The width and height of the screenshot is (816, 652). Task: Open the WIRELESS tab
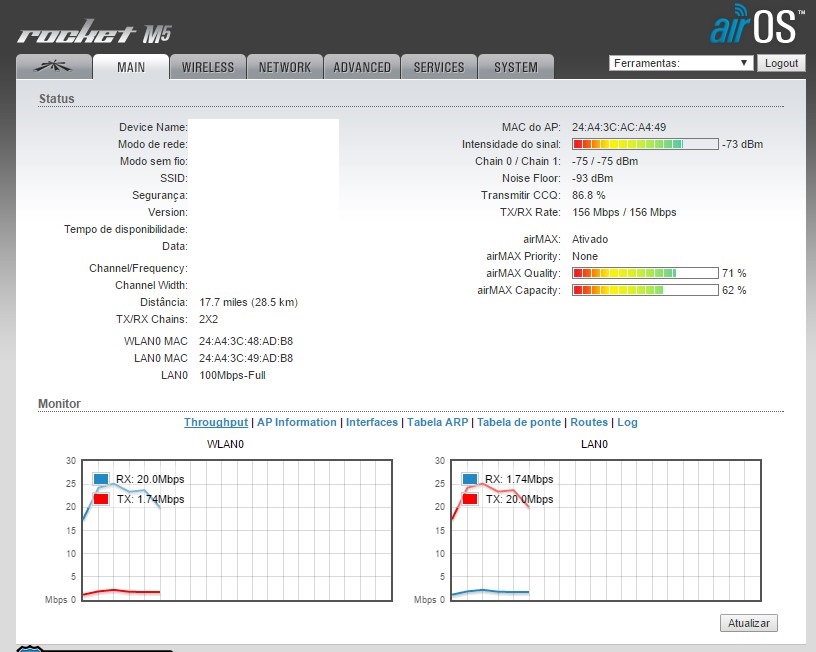[208, 67]
